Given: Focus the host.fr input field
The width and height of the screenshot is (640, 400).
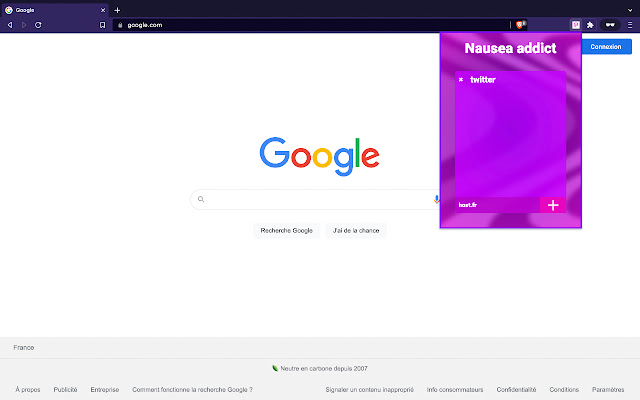Looking at the screenshot, I should tap(498, 205).
